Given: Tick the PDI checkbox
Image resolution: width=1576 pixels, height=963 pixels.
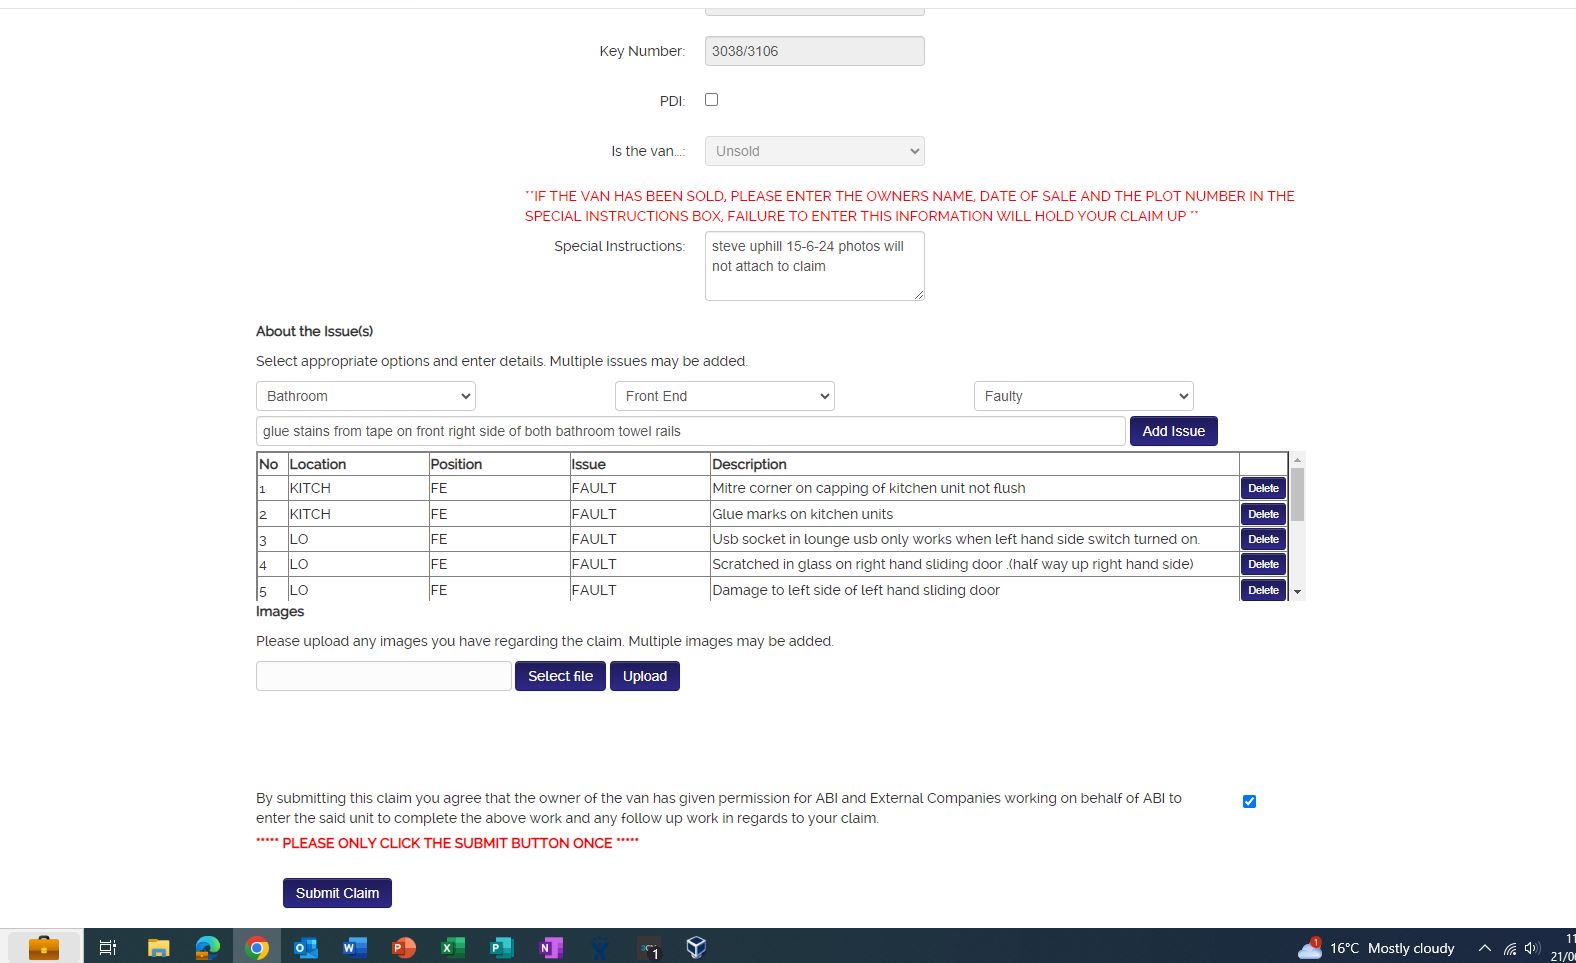Looking at the screenshot, I should 712,100.
